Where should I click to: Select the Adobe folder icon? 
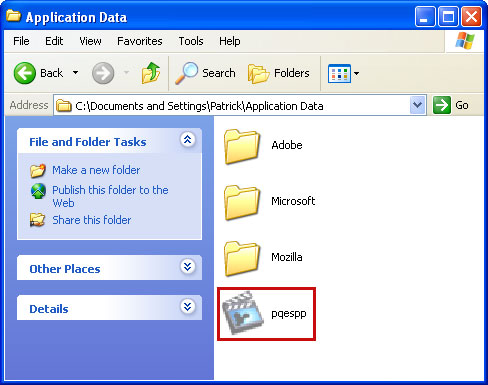pos(242,146)
